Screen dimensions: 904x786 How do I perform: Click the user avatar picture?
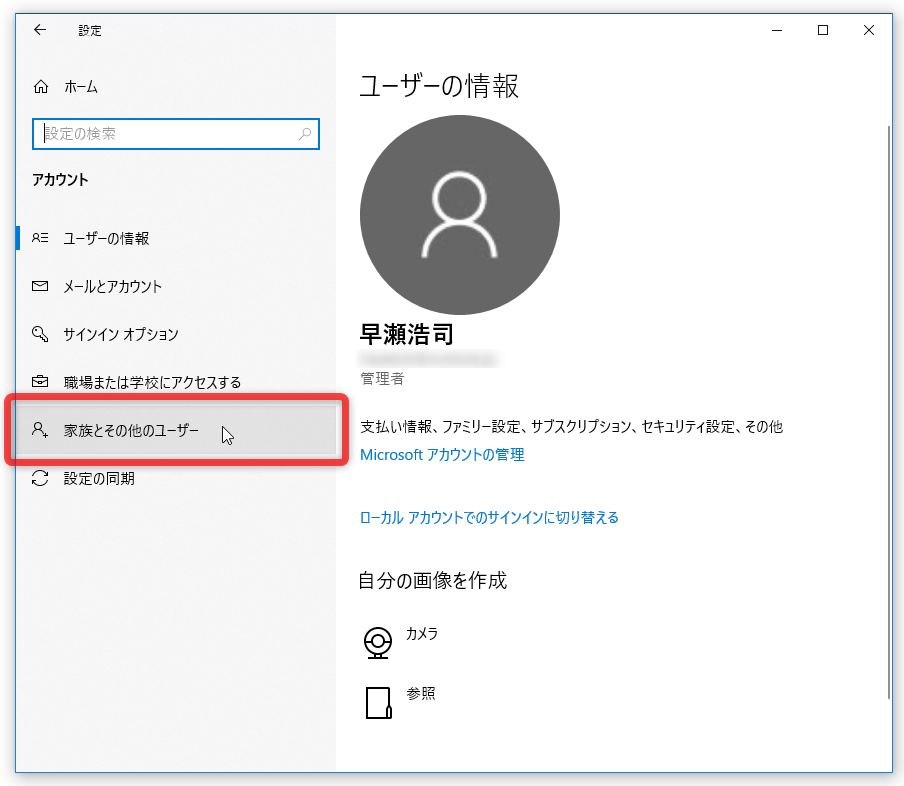click(459, 215)
